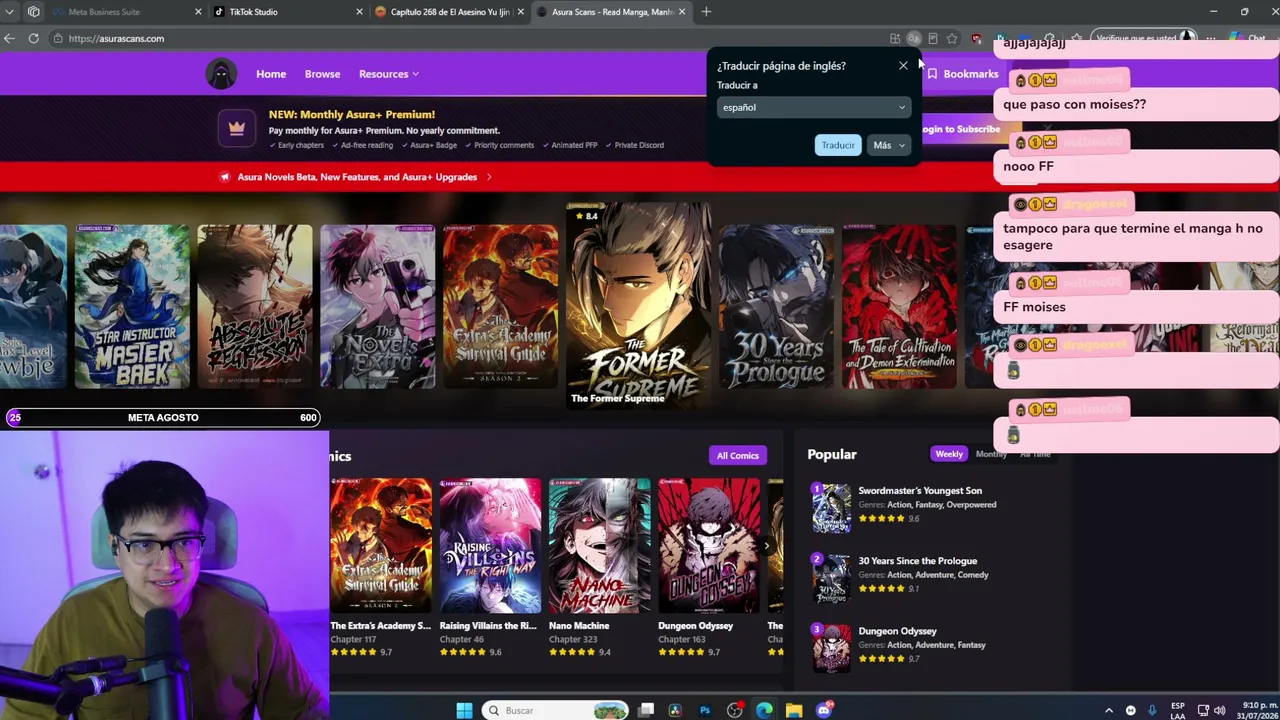Open the volume control in the system tray
This screenshot has width=1280, height=720.
coord(1219,710)
